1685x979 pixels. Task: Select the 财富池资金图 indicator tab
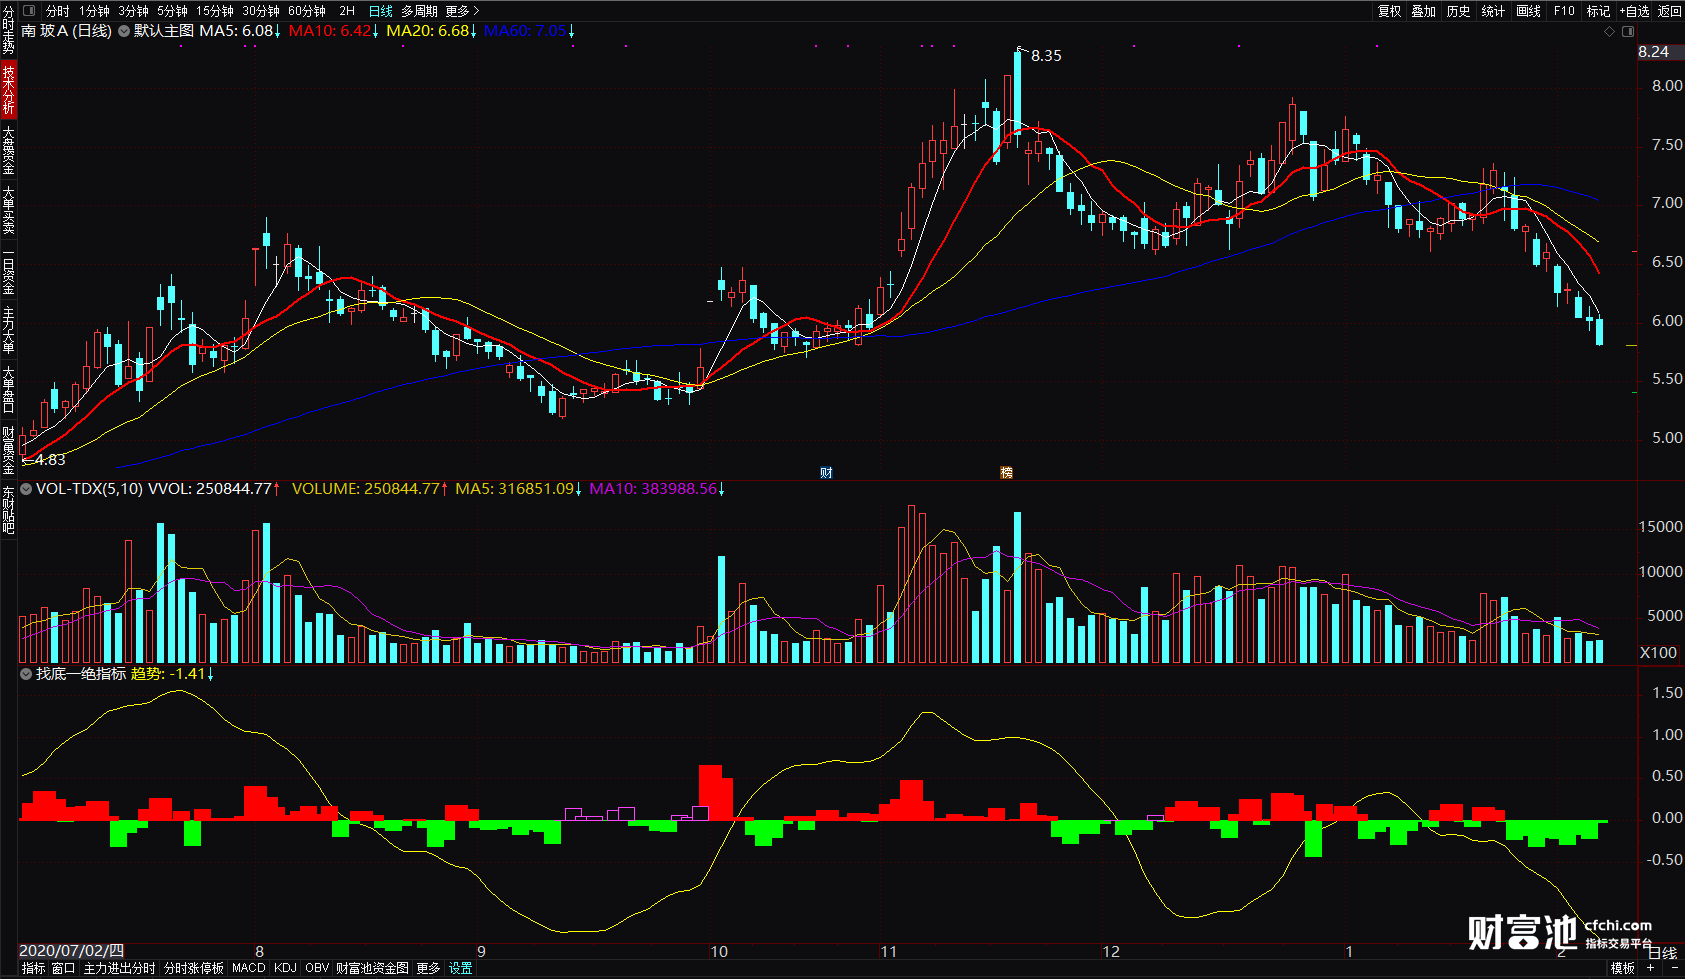[372, 968]
